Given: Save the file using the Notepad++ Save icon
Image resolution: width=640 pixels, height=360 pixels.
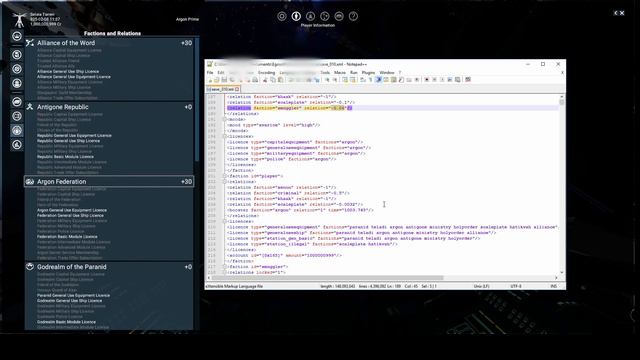Looking at the screenshot, I should (224, 80).
